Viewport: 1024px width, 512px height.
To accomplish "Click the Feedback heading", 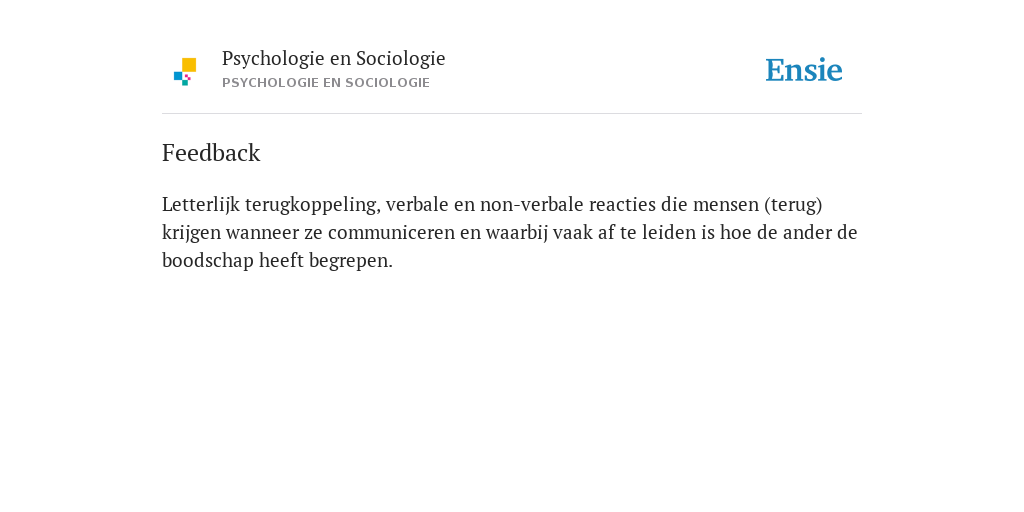I will 211,153.
